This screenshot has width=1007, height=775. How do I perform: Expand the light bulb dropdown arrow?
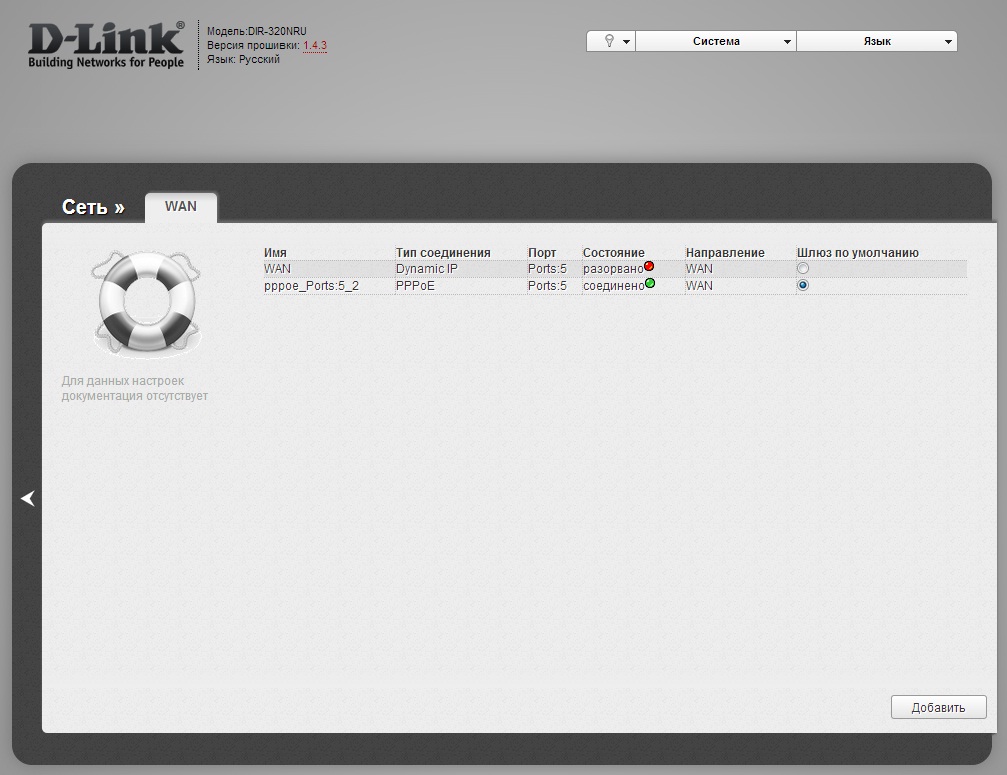[626, 42]
